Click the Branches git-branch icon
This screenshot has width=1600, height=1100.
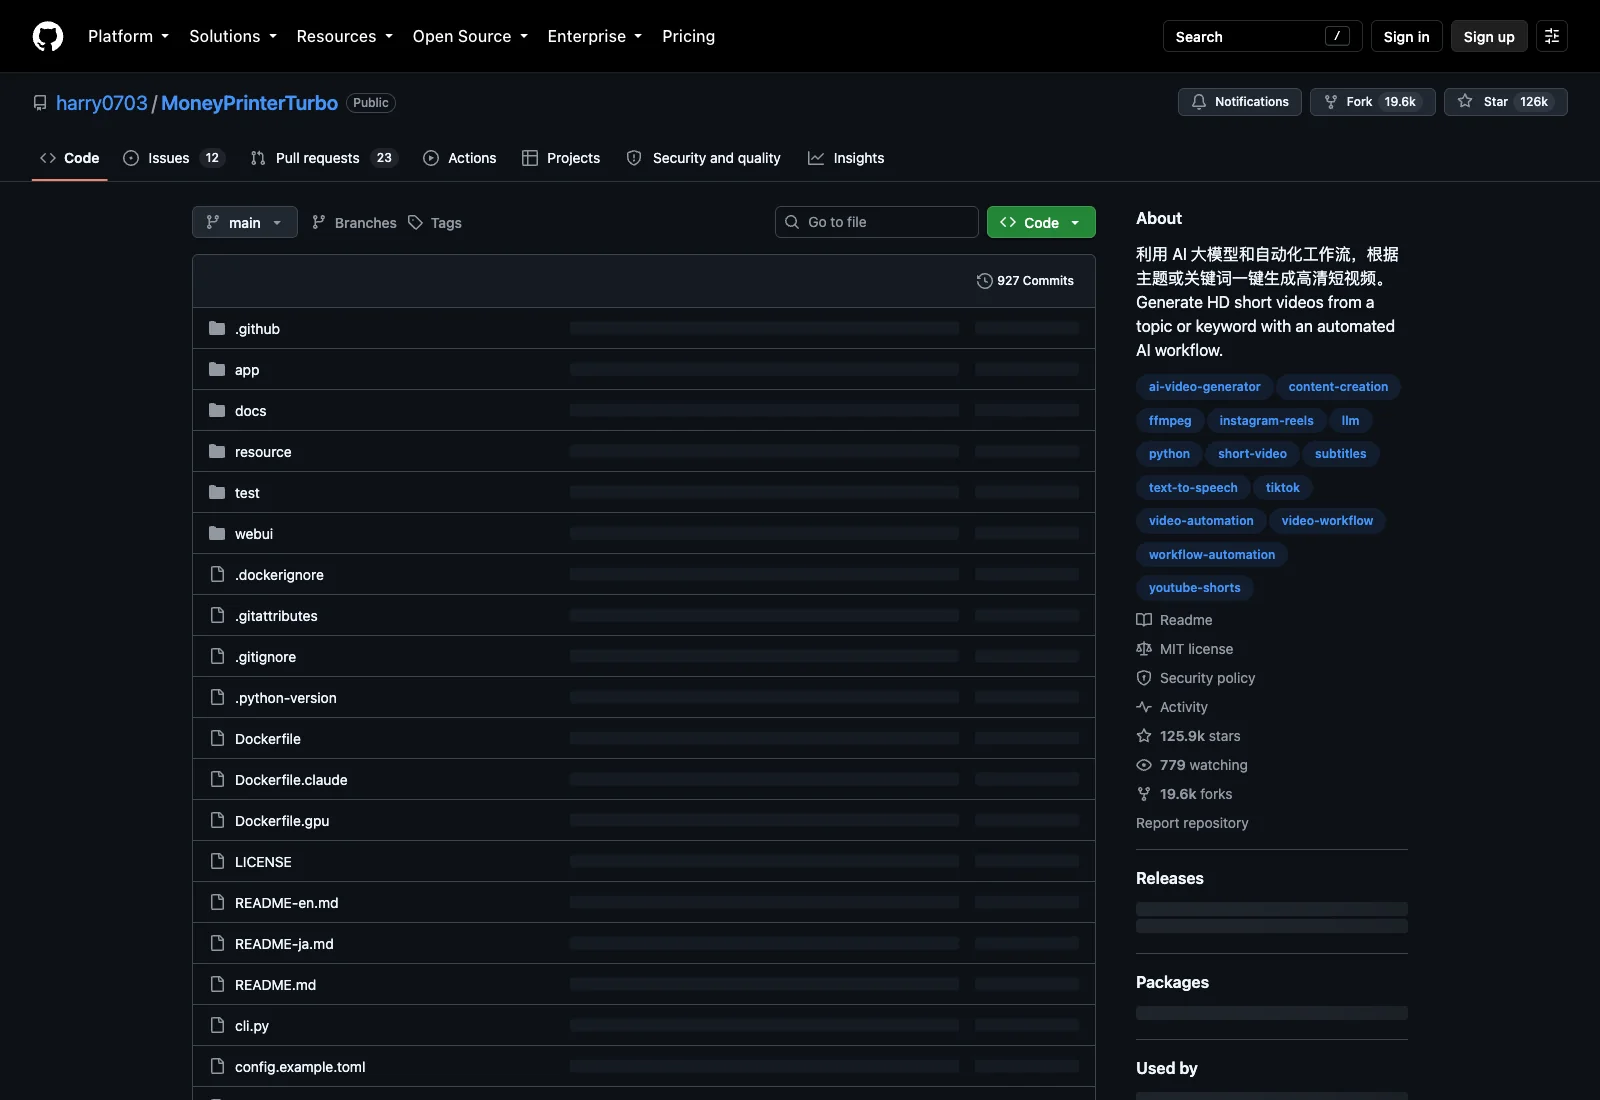319,223
